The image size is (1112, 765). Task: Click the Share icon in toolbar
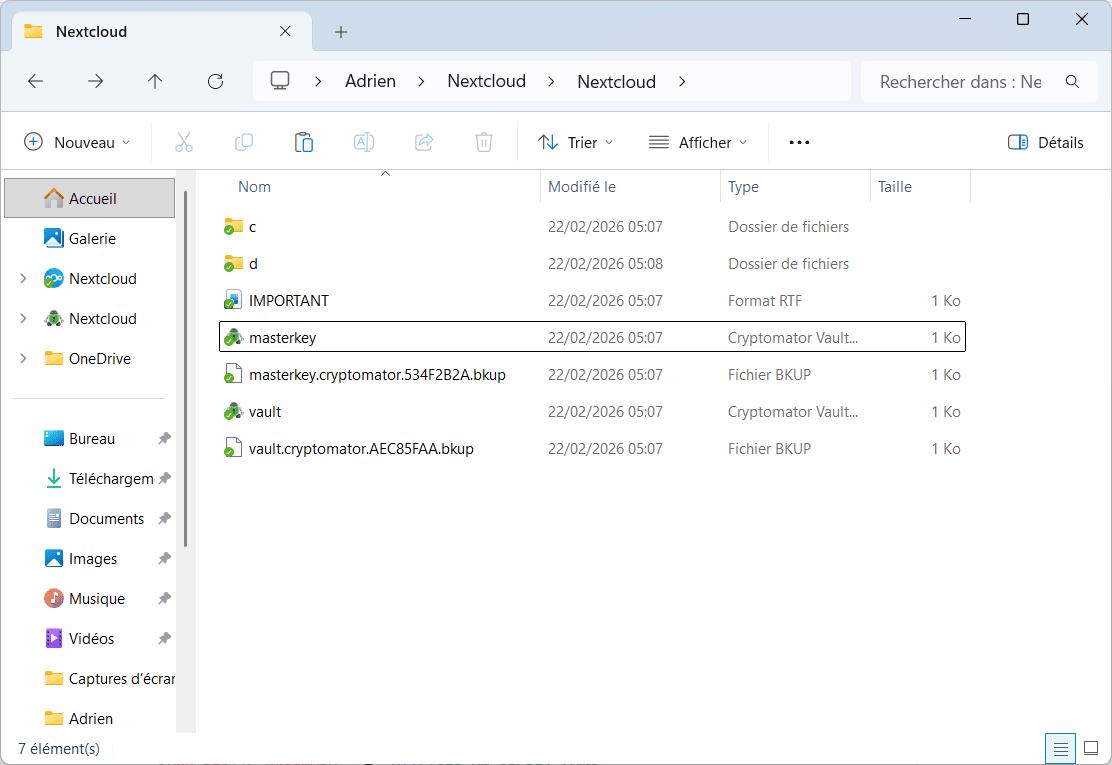(424, 142)
